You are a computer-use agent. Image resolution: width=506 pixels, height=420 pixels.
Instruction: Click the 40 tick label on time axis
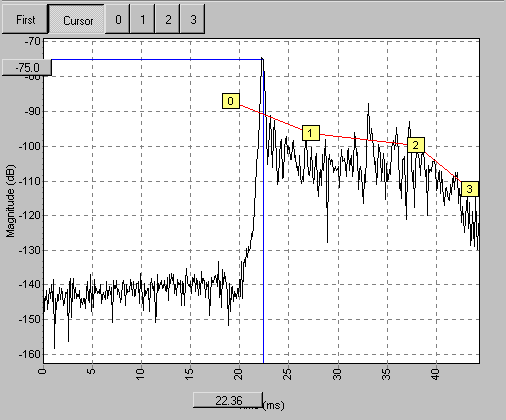pos(436,374)
